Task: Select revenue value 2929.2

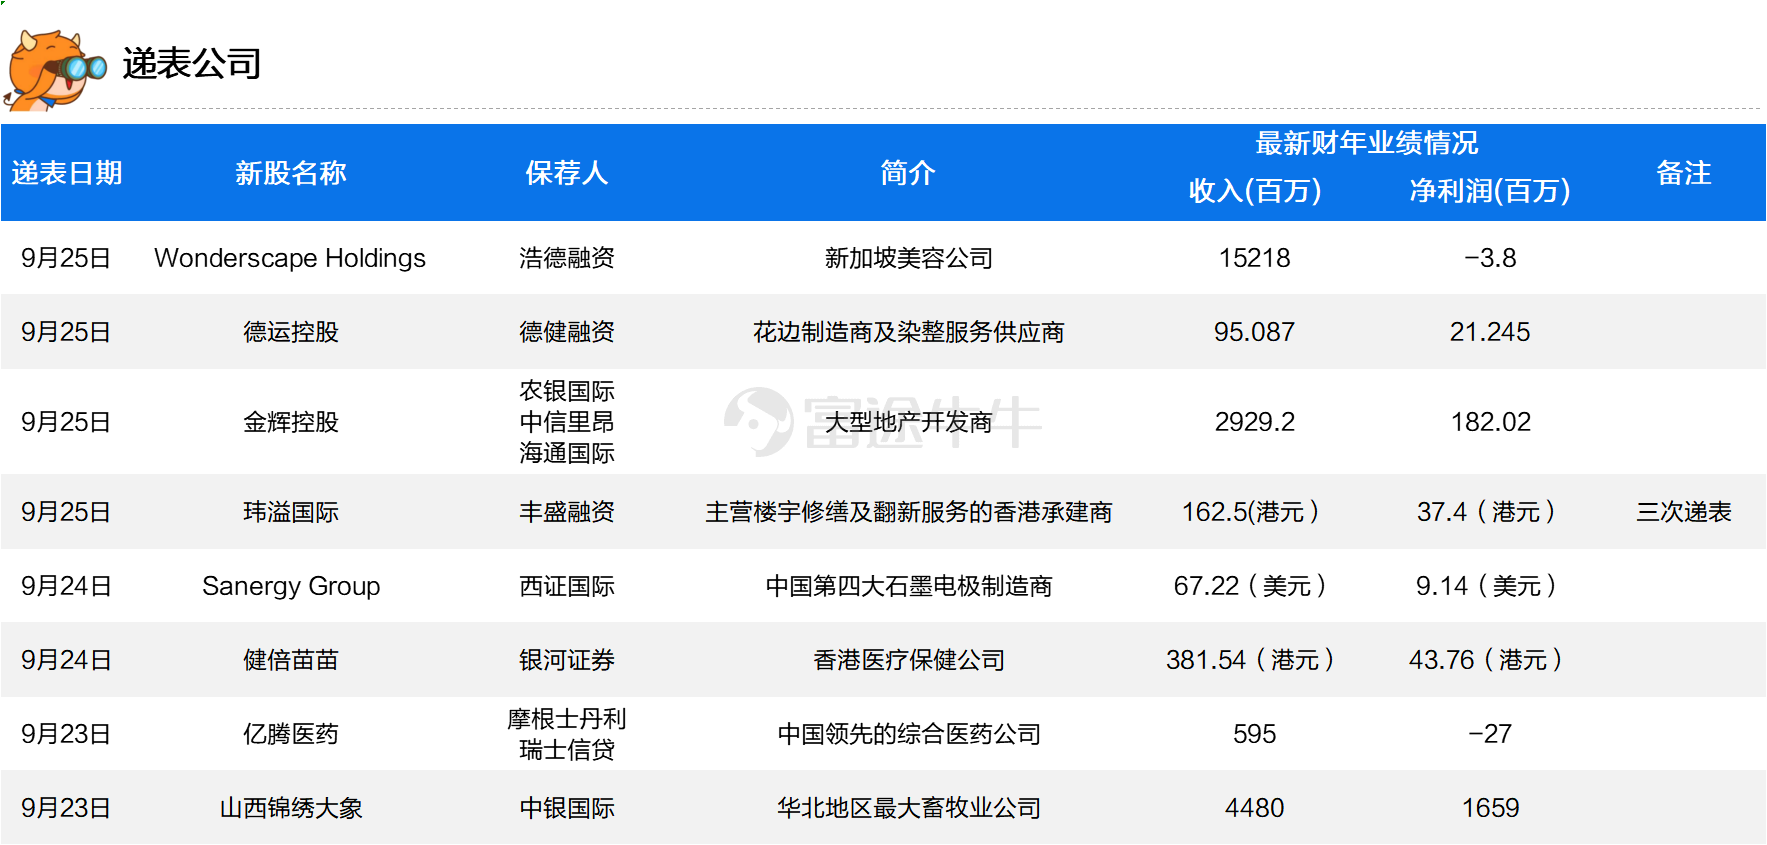Action: click(x=1255, y=422)
